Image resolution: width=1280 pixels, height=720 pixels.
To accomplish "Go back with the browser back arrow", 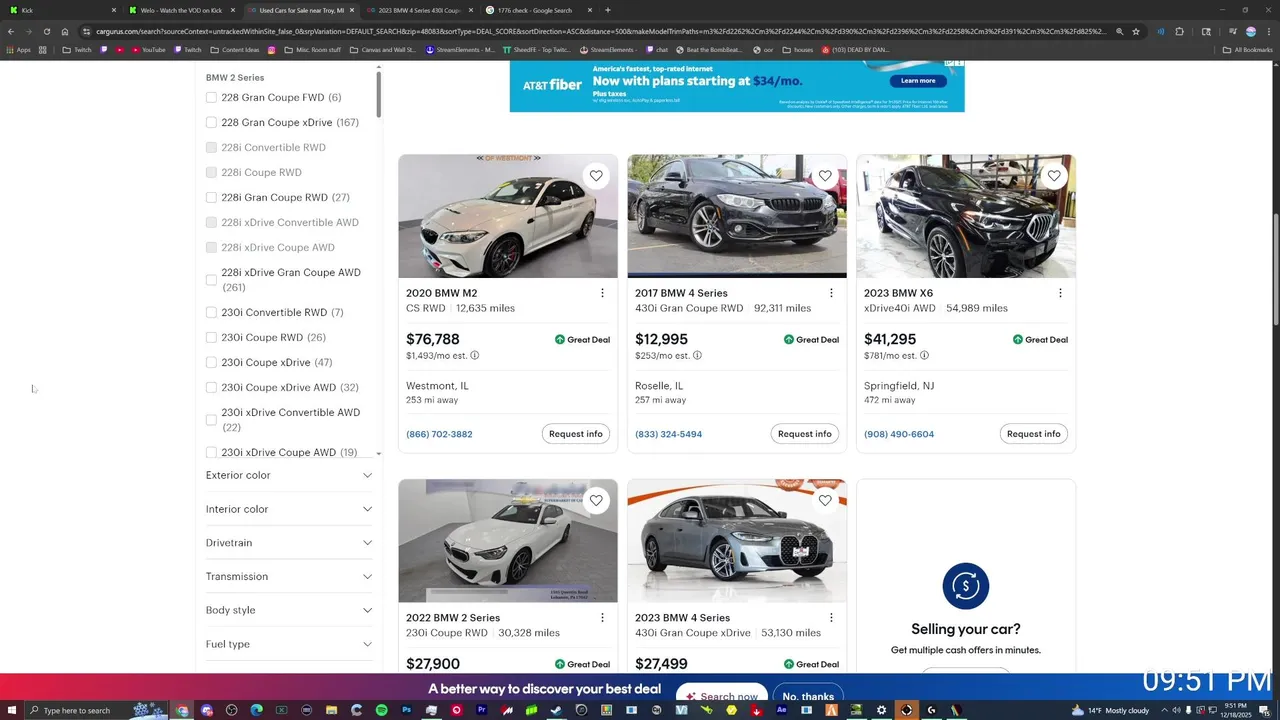I will (11, 31).
